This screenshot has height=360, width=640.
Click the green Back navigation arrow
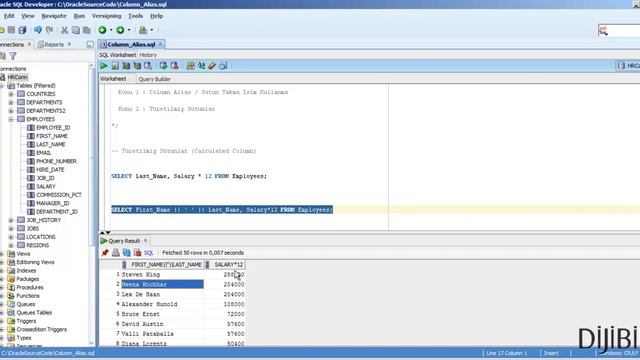click(x=102, y=30)
